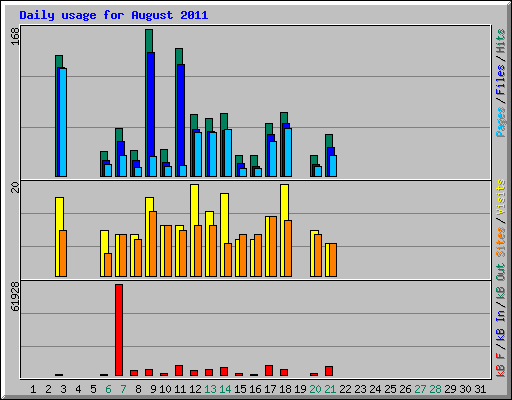The image size is (512, 400).
Task: Select day 23 on the x-axis
Action: pyautogui.click(x=360, y=389)
